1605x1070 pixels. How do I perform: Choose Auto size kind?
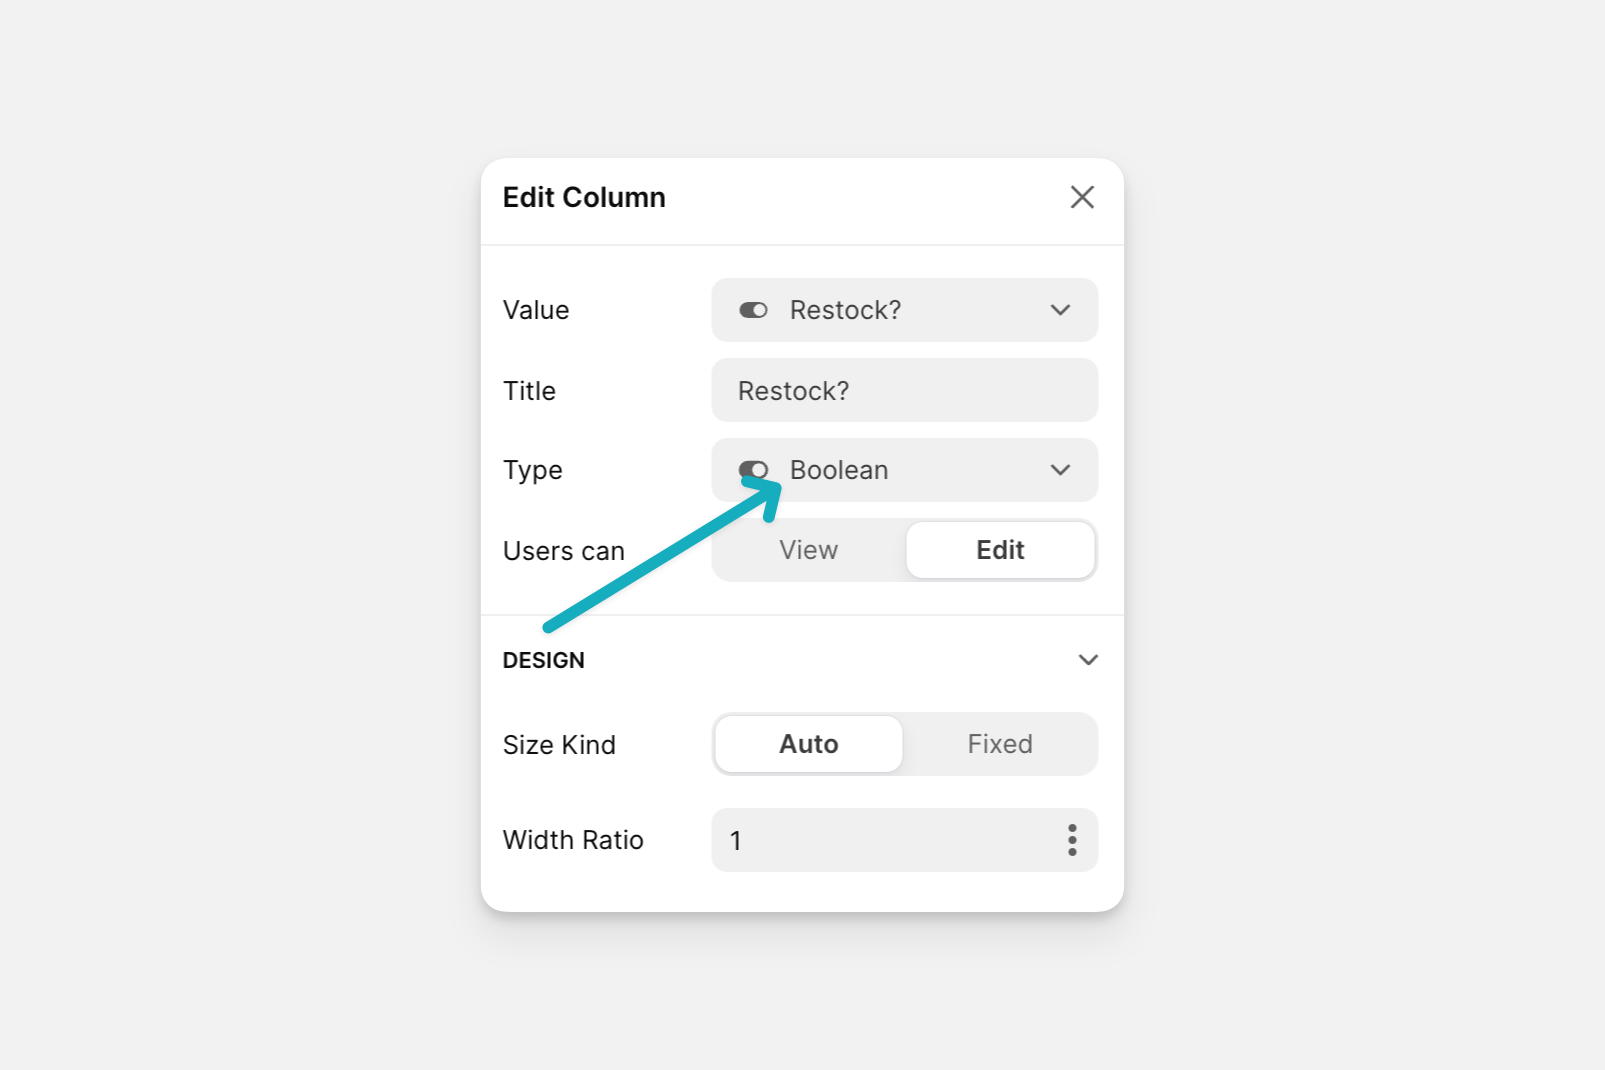click(x=809, y=744)
